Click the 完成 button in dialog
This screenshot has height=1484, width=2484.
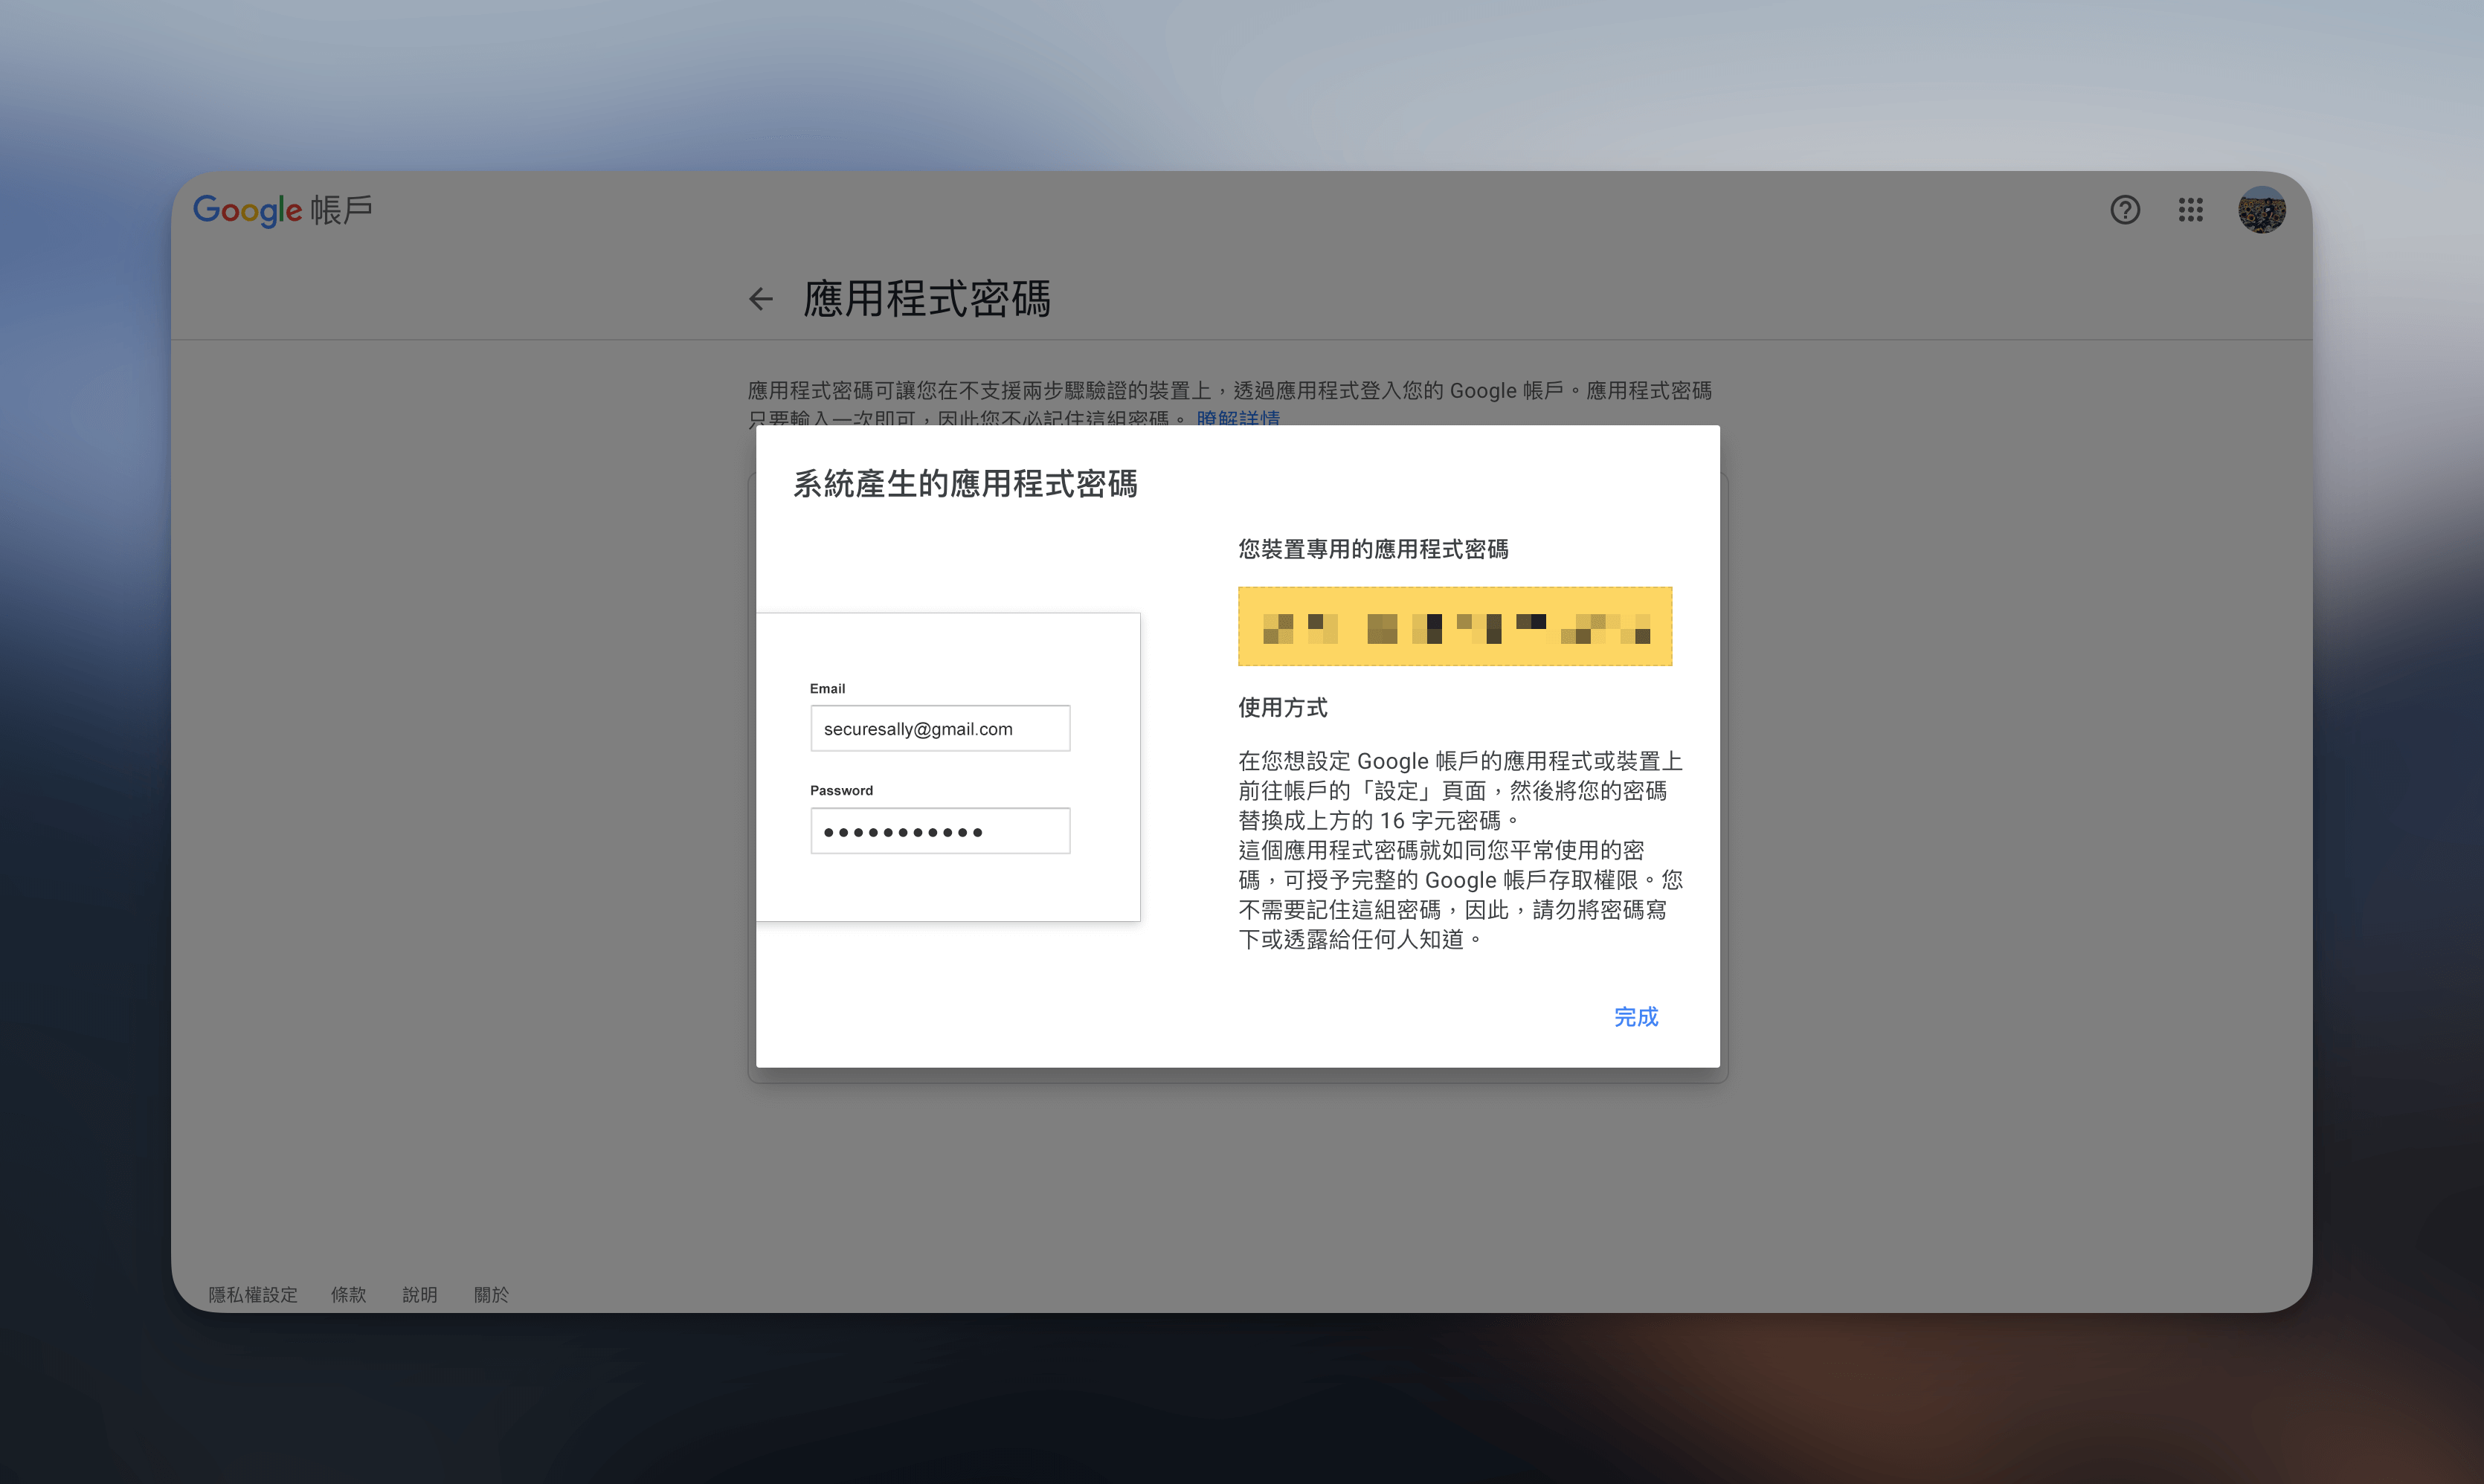(1636, 1017)
